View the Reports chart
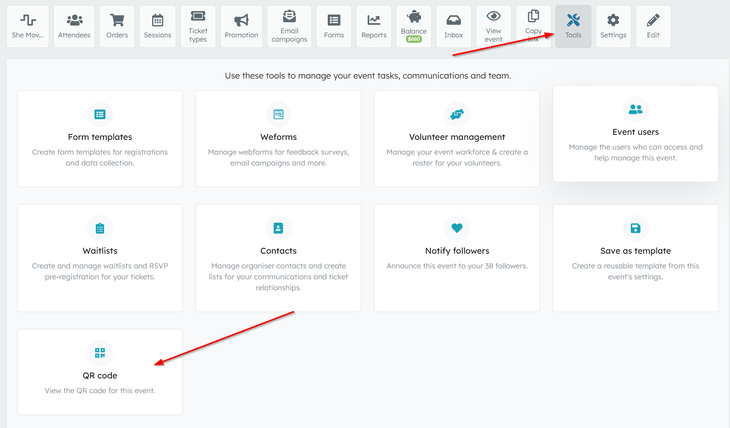Image resolution: width=730 pixels, height=428 pixels. [x=373, y=26]
